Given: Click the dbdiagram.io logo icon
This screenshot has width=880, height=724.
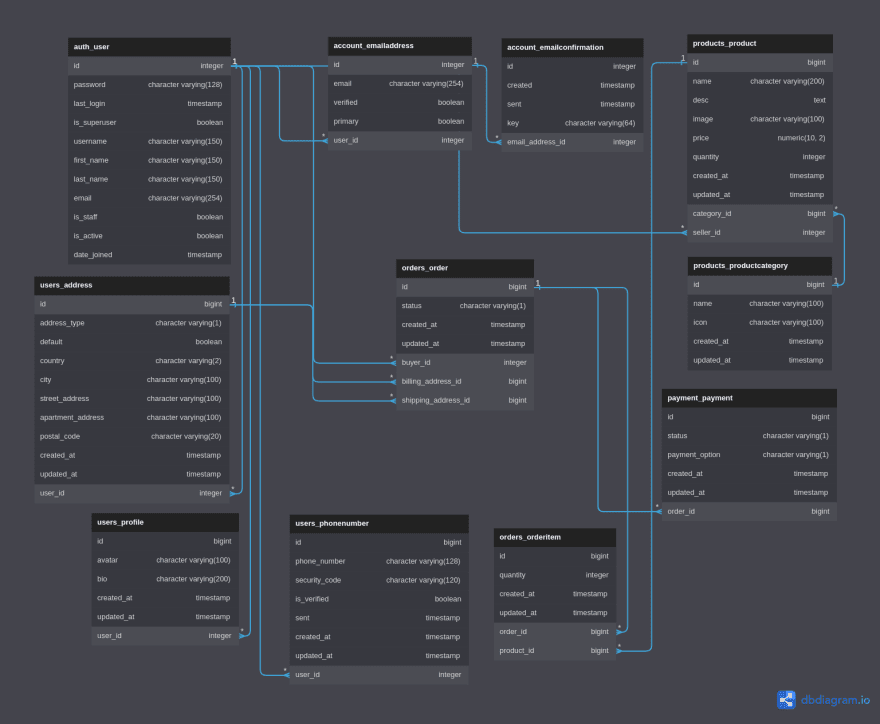Looking at the screenshot, I should pos(786,700).
